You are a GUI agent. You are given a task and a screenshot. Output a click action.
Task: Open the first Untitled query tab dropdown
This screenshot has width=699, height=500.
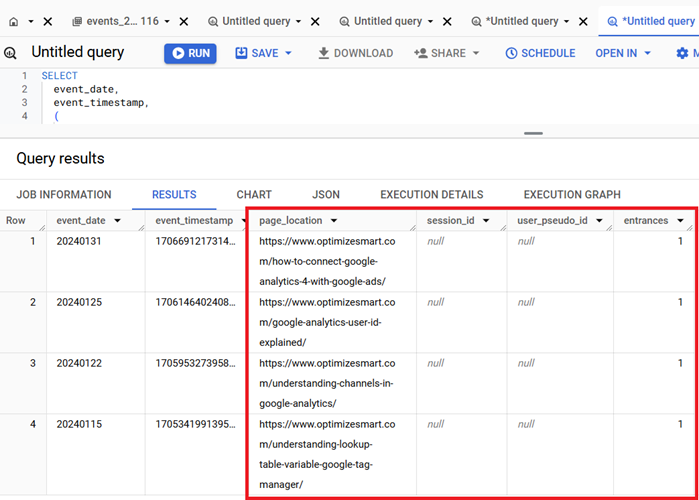tap(299, 21)
